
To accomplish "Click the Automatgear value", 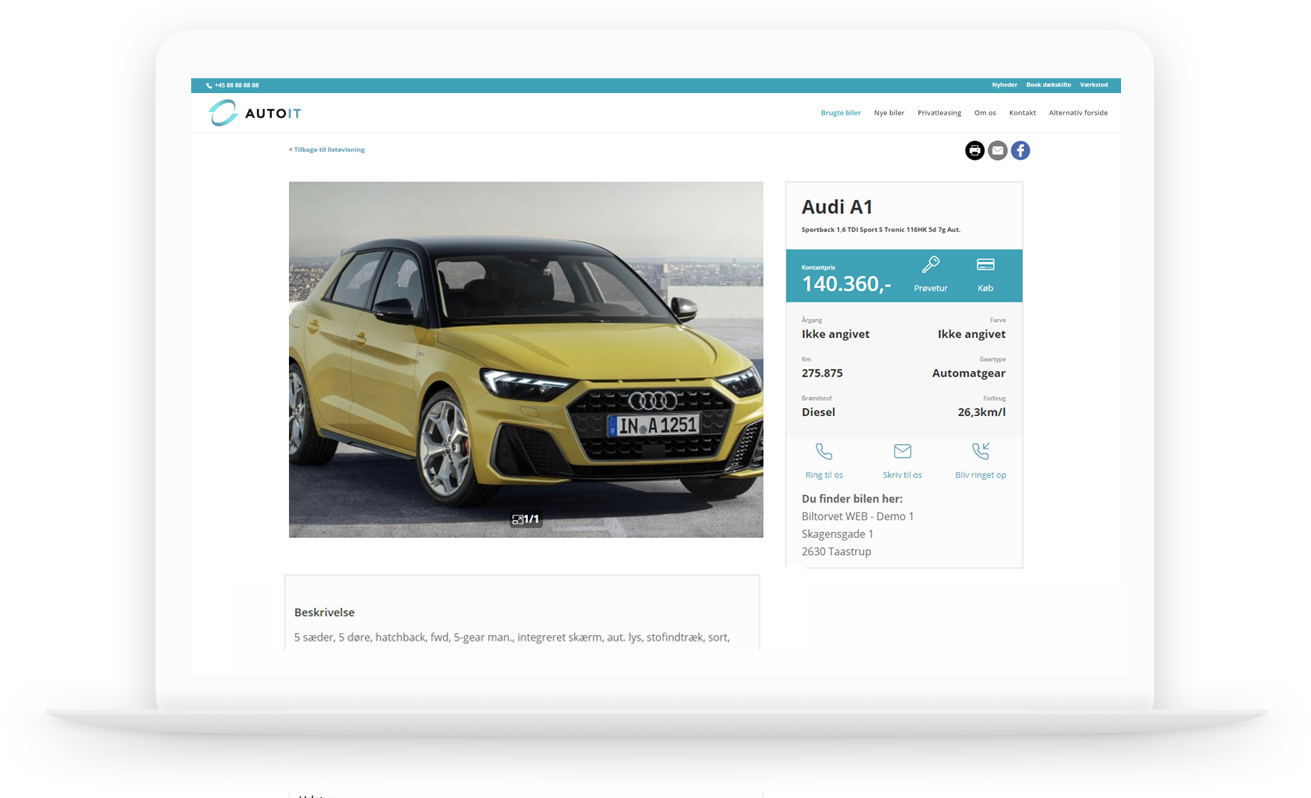I will coord(968,373).
